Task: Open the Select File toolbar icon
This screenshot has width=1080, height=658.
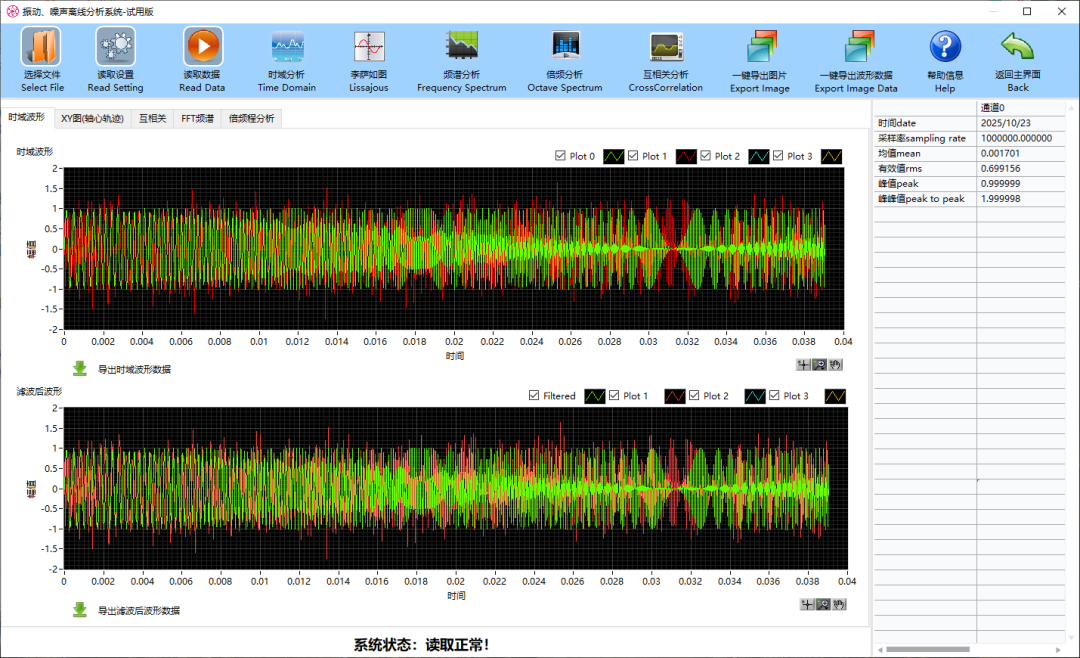Action: [41, 46]
